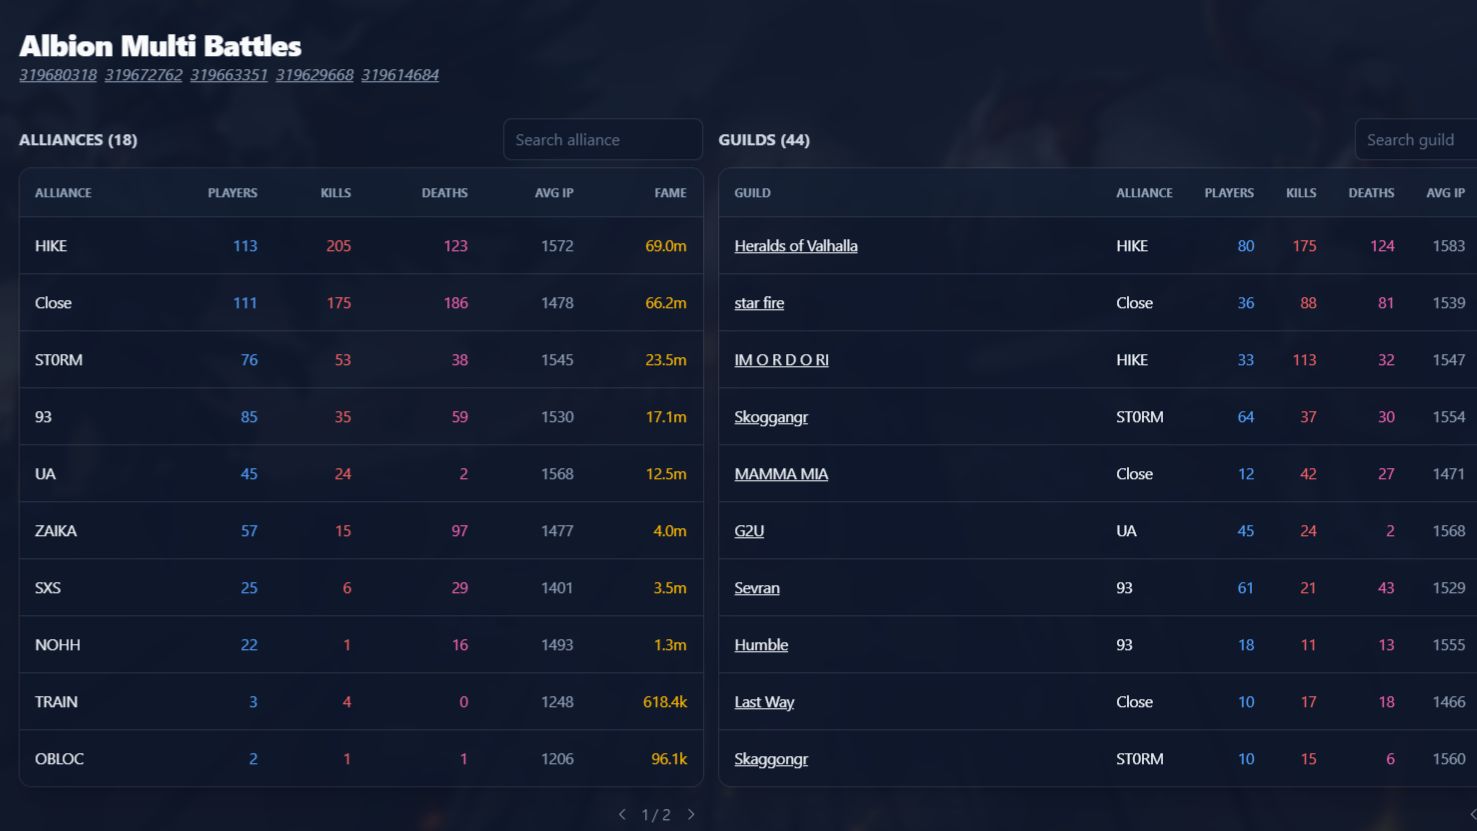
Task: Focus the Search guild field
Action: (1416, 140)
